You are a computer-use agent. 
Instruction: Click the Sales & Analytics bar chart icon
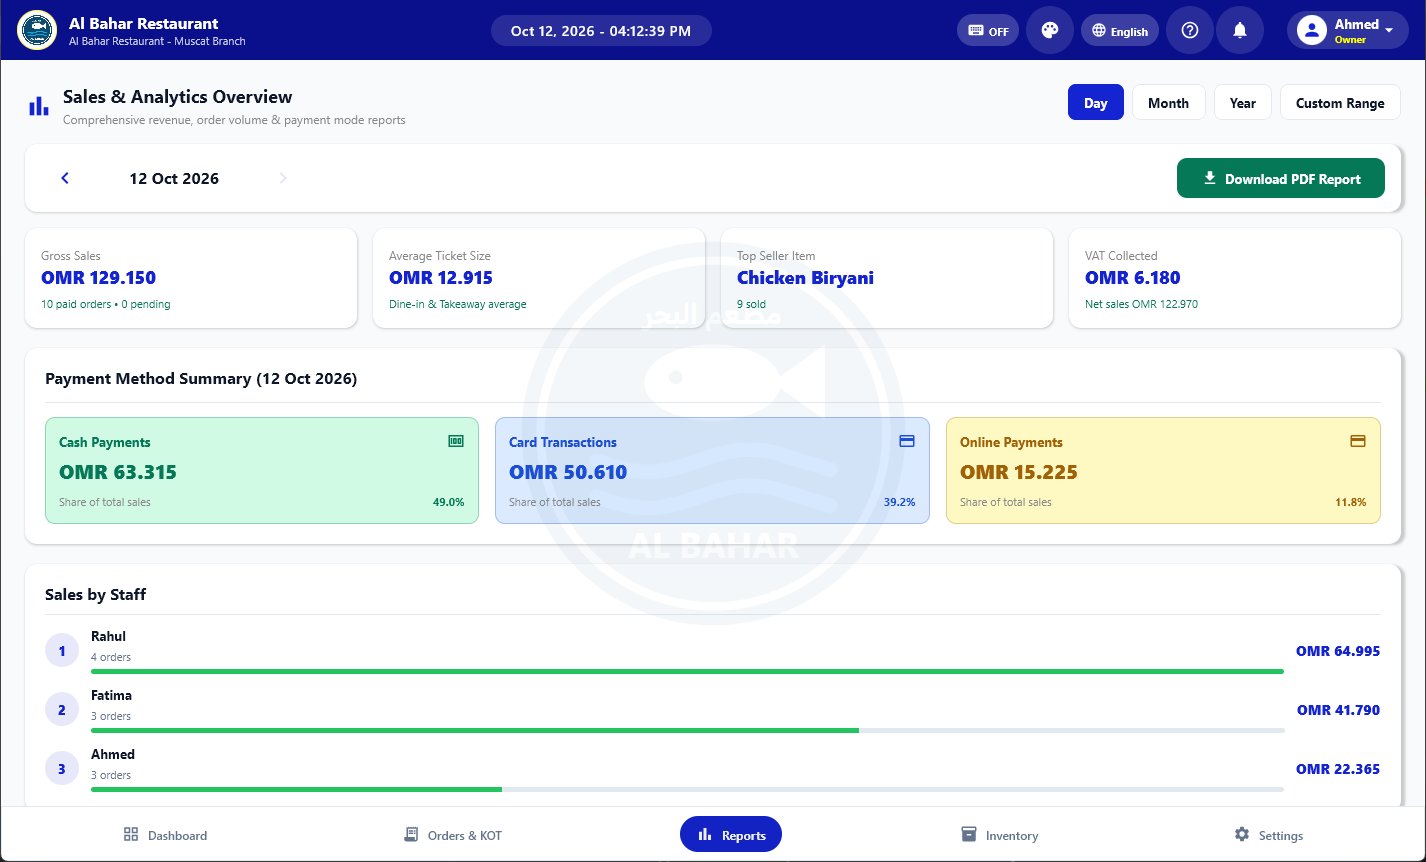pos(39,106)
